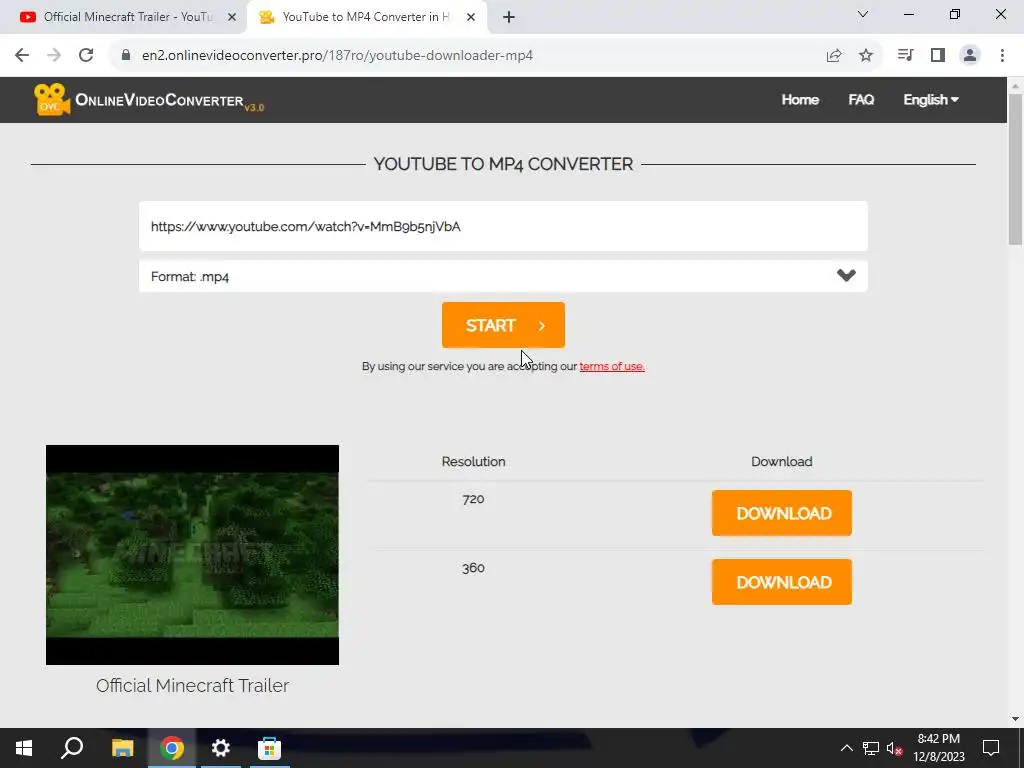The image size is (1024, 768).
Task: Open the media control icon in toolbar
Action: pos(905,56)
